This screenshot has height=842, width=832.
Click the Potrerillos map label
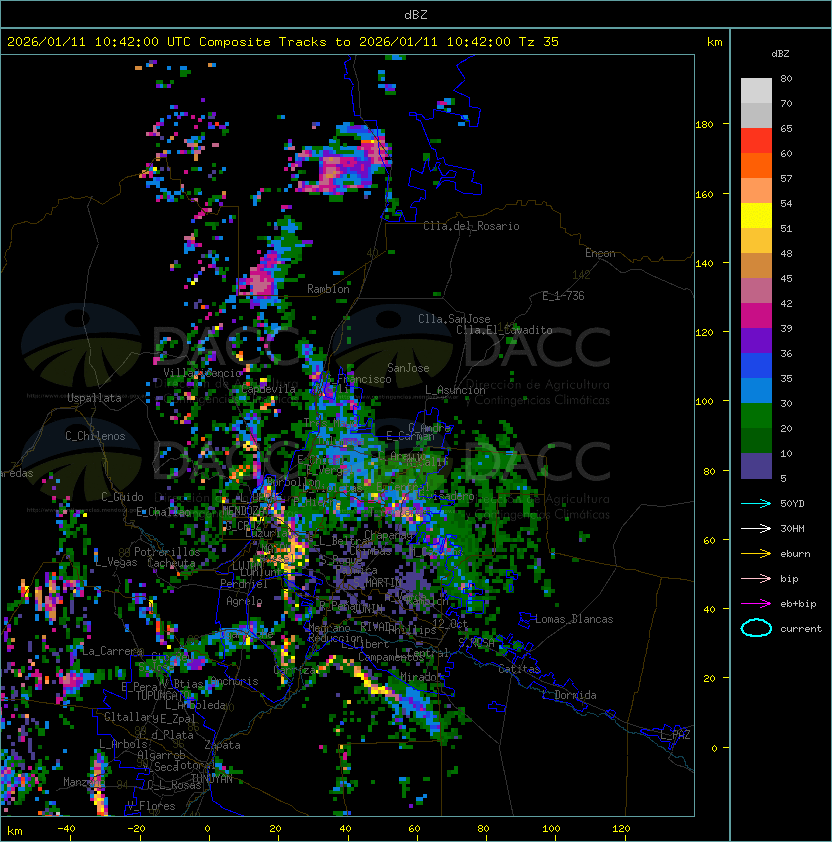167,552
